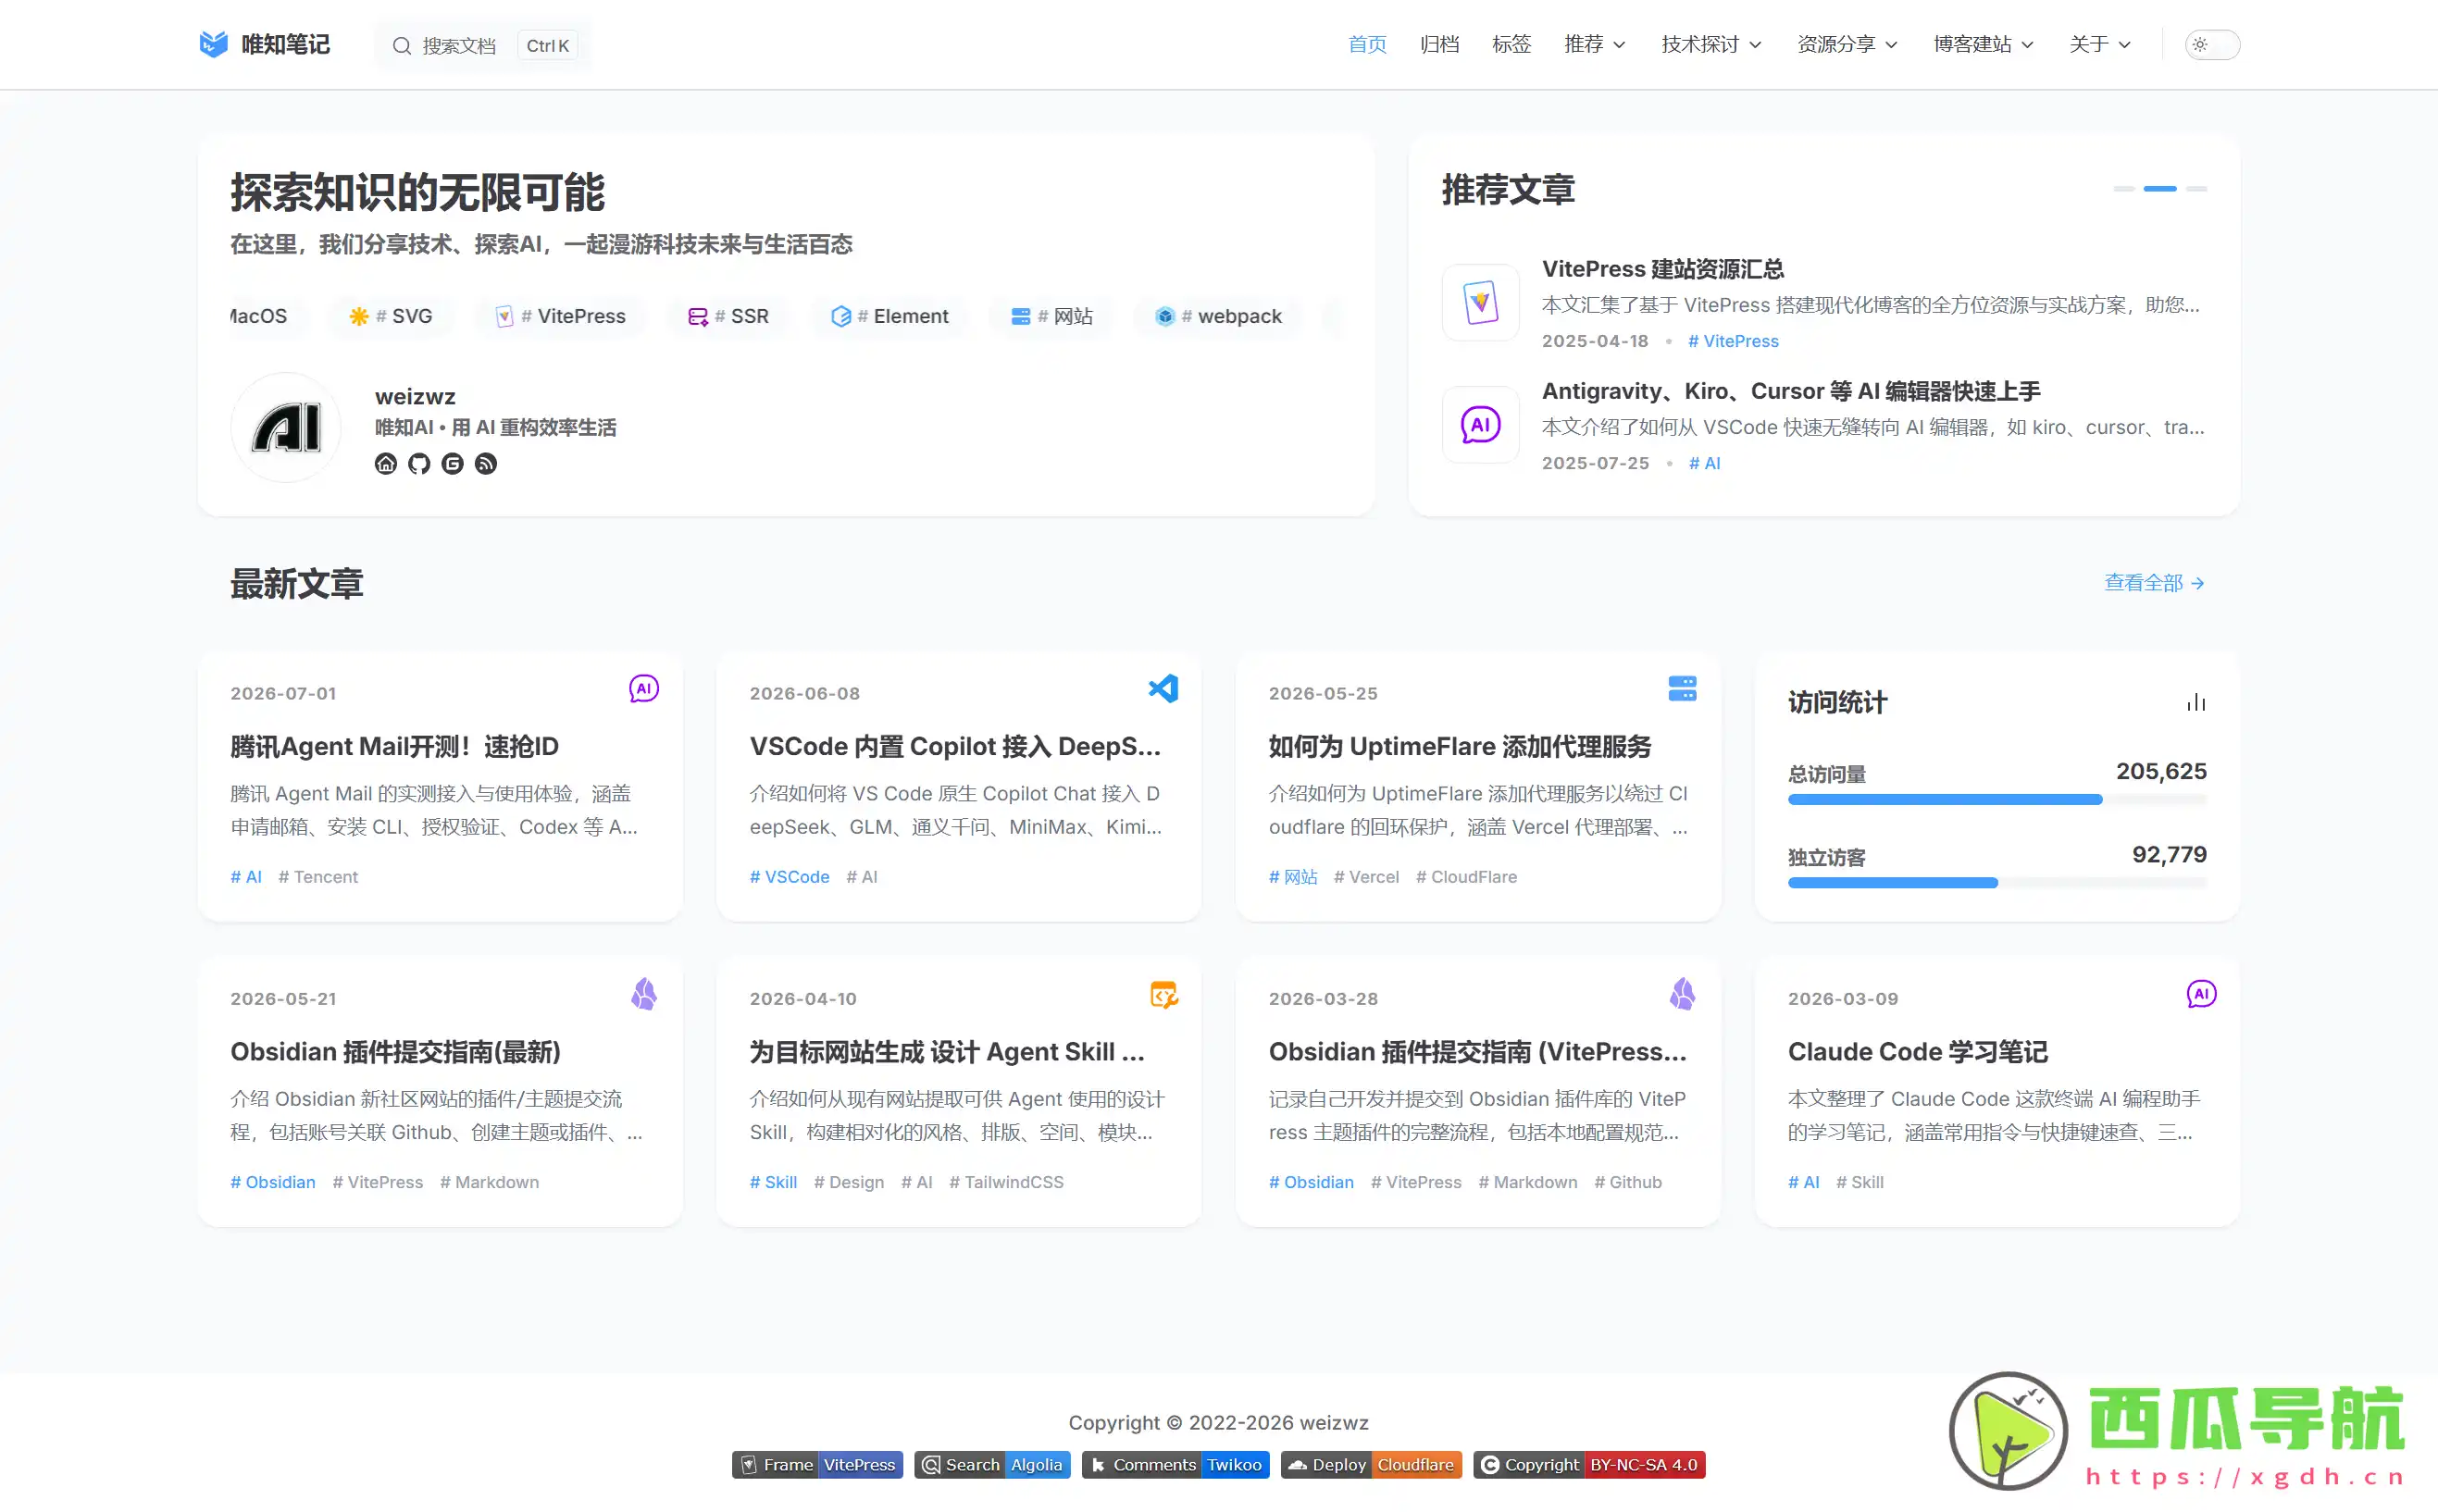Click the Obsidian icon on 2026-03-28 card
This screenshot has width=2438, height=1512.
1682,994
